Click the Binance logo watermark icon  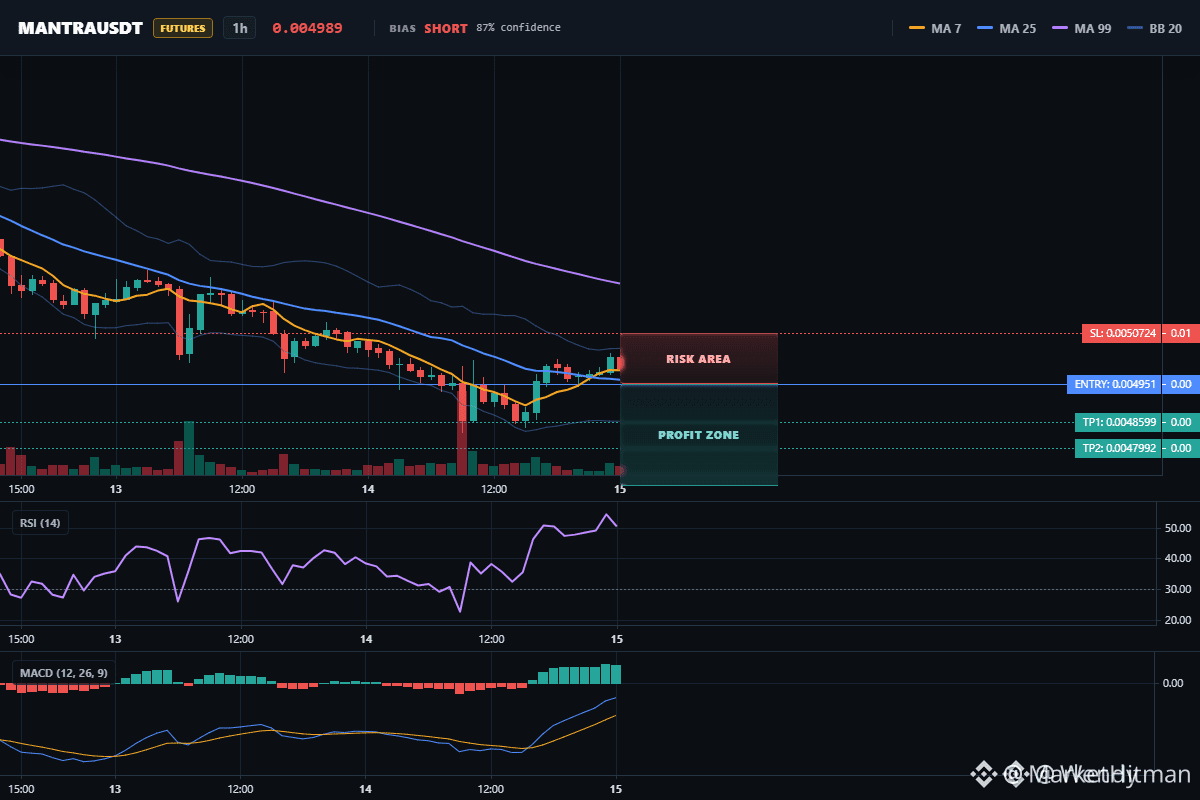(984, 773)
